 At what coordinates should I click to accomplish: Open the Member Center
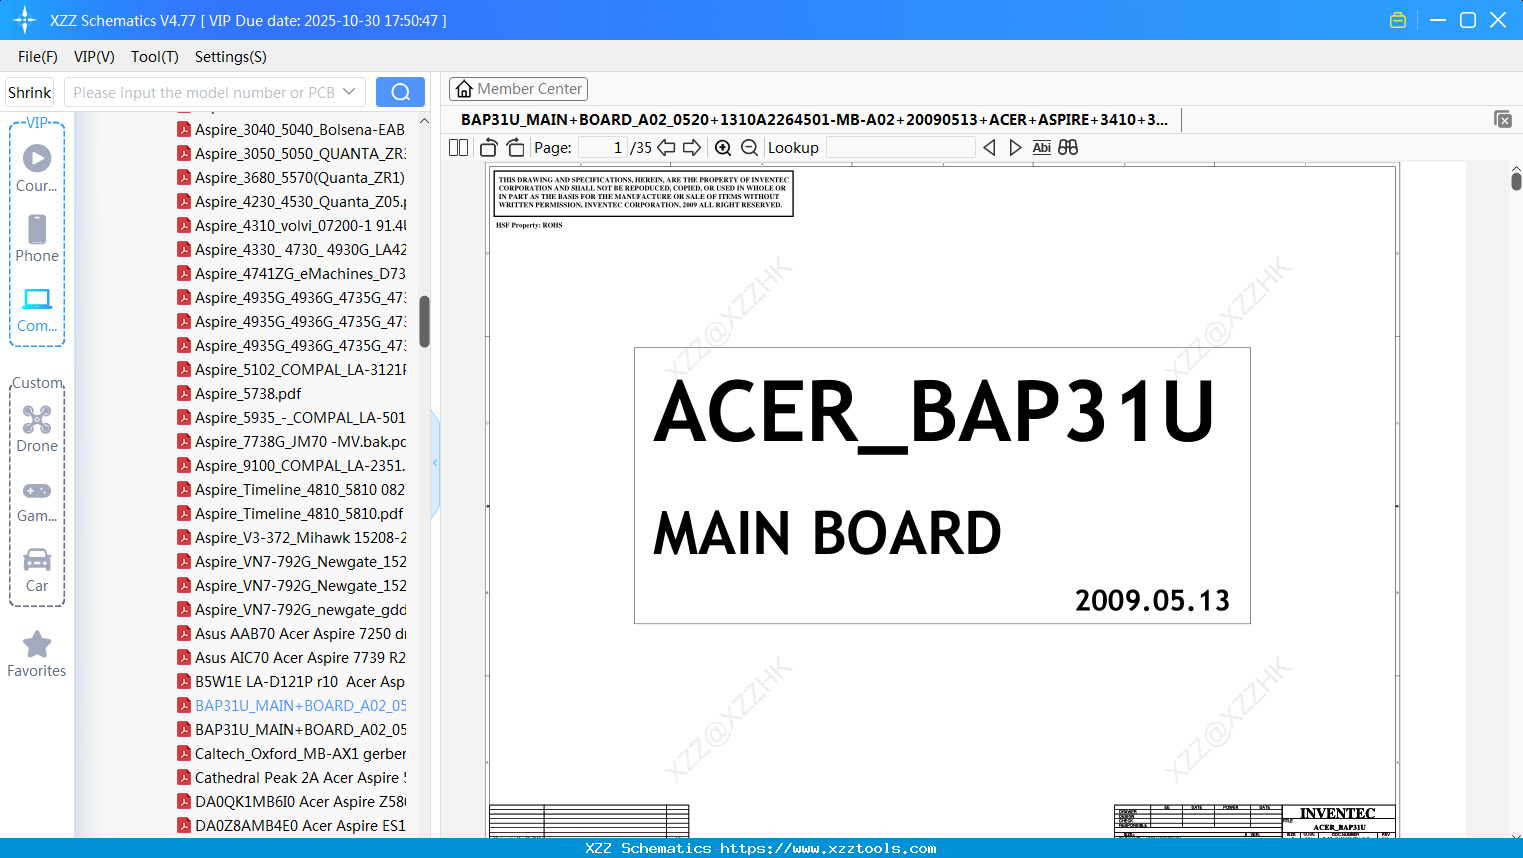[518, 89]
